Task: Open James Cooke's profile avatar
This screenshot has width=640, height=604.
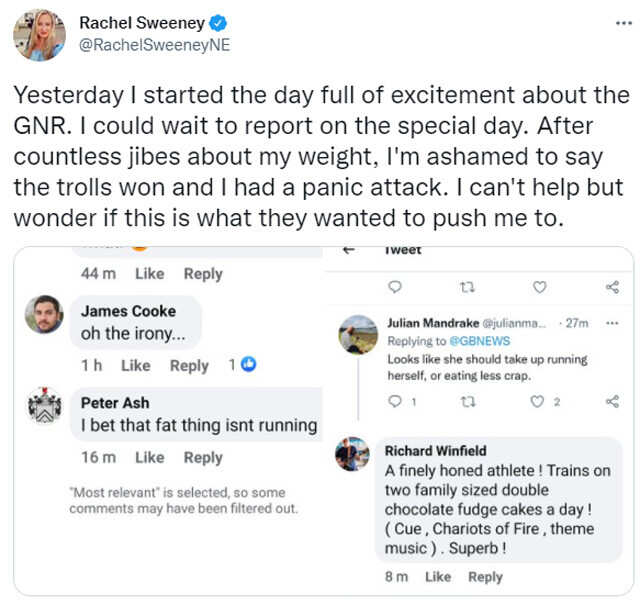Action: tap(44, 314)
